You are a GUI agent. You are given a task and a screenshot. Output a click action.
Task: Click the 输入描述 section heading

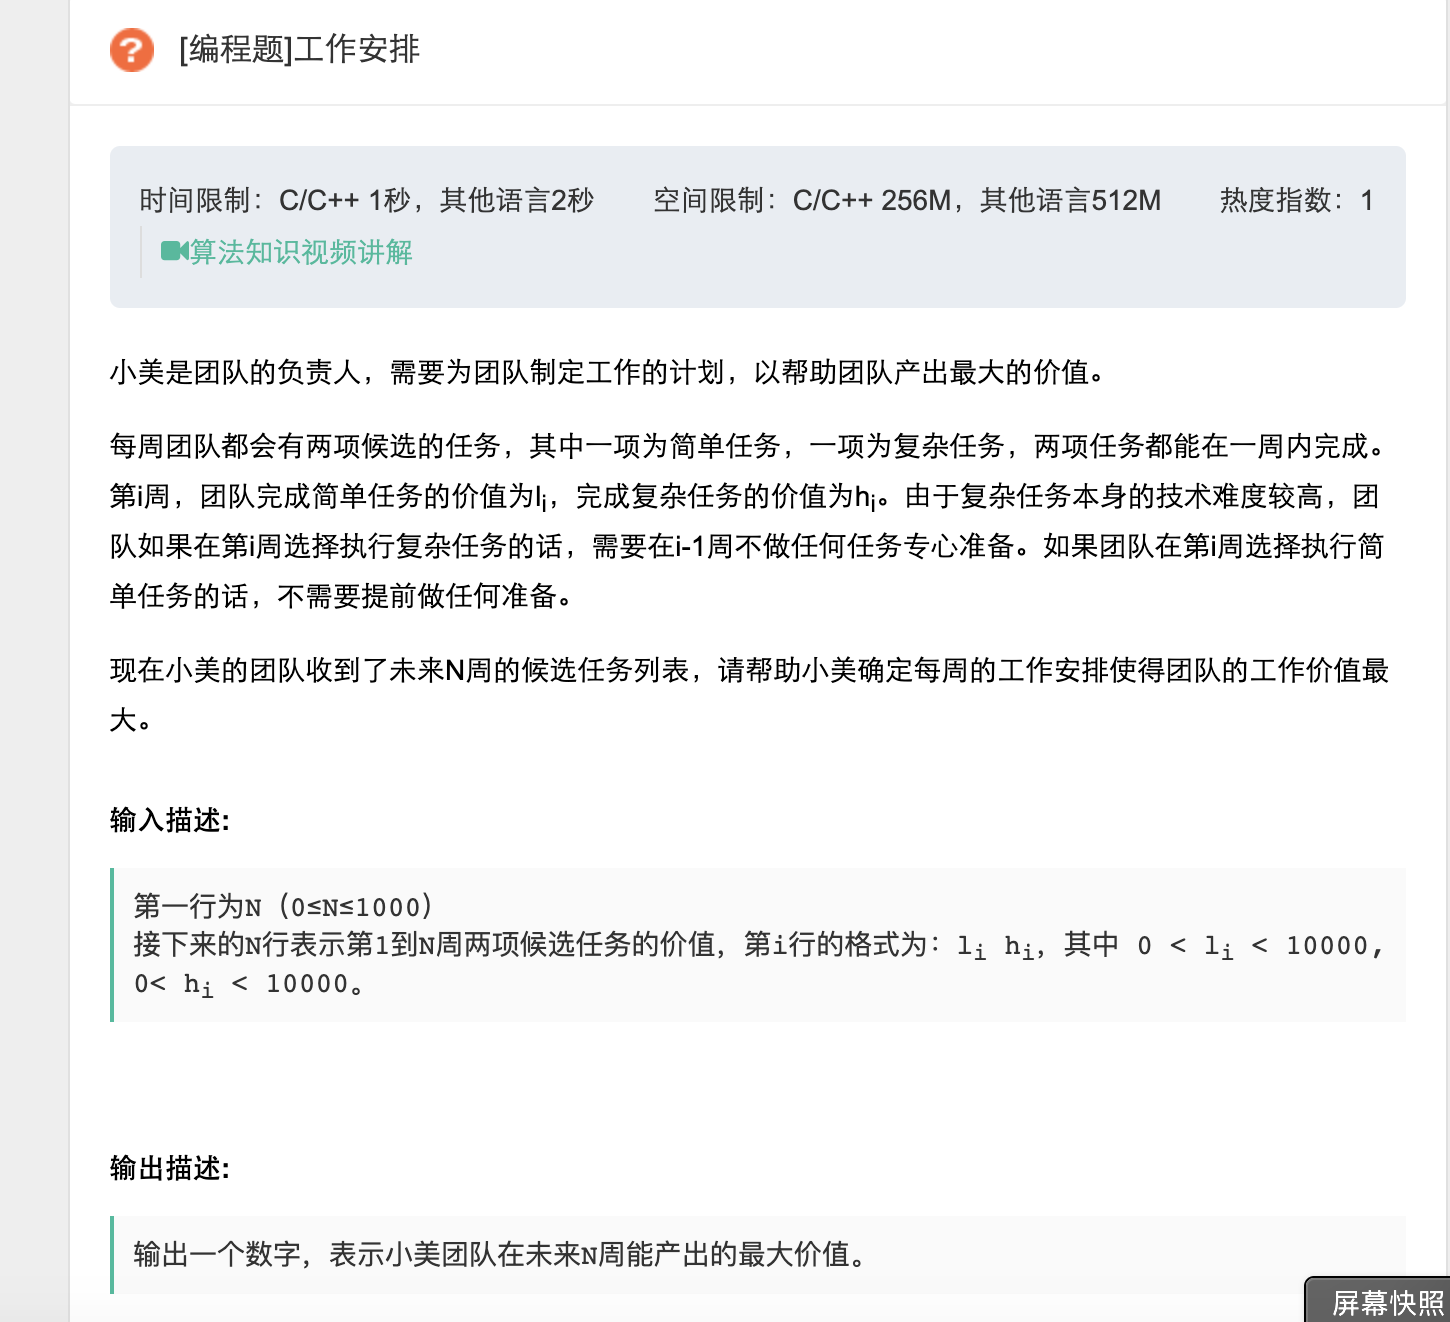click(168, 820)
